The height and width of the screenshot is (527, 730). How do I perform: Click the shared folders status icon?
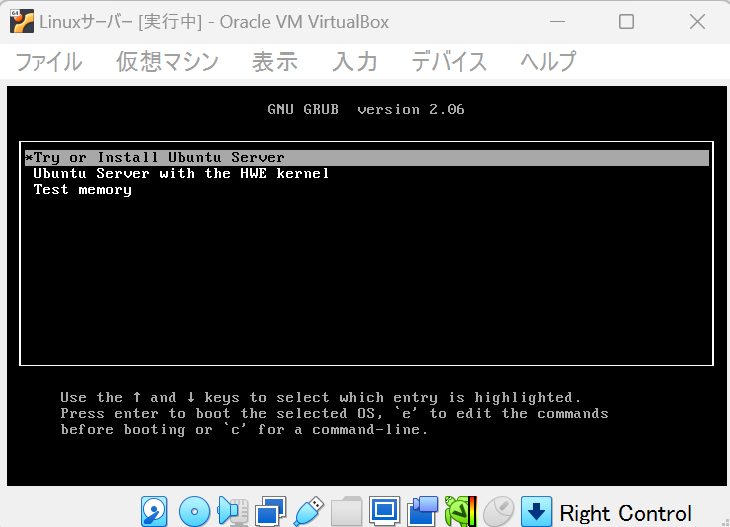[x=346, y=511]
